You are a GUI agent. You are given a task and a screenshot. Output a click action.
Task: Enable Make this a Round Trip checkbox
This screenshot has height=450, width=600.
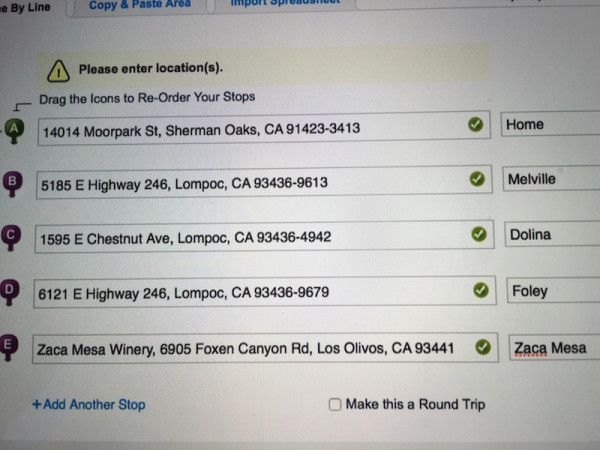click(x=335, y=404)
